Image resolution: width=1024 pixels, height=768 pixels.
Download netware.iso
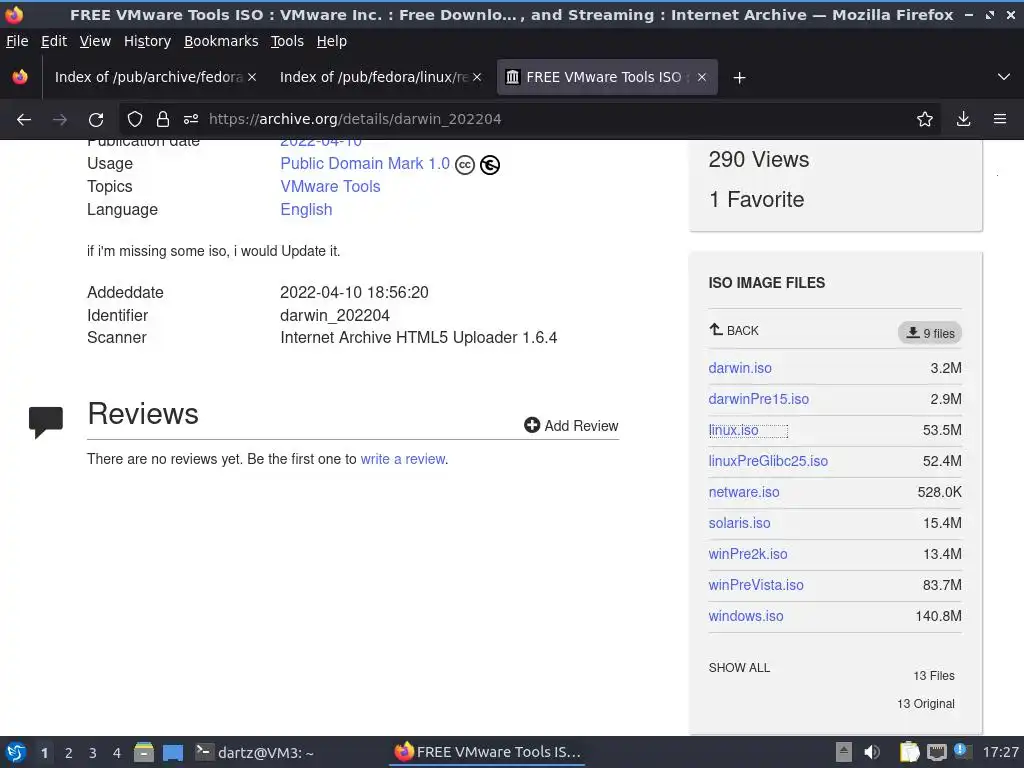coord(744,492)
